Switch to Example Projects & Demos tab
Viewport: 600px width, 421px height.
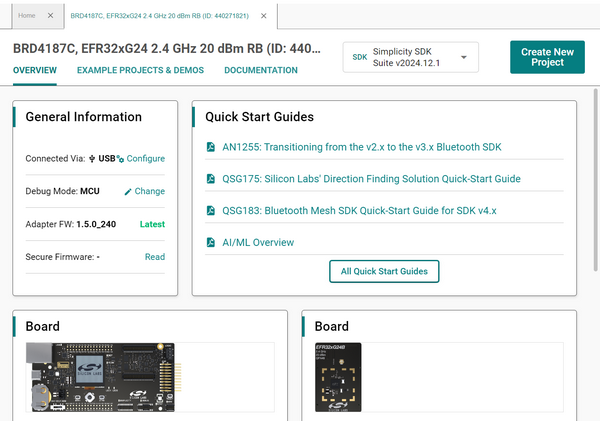140,70
